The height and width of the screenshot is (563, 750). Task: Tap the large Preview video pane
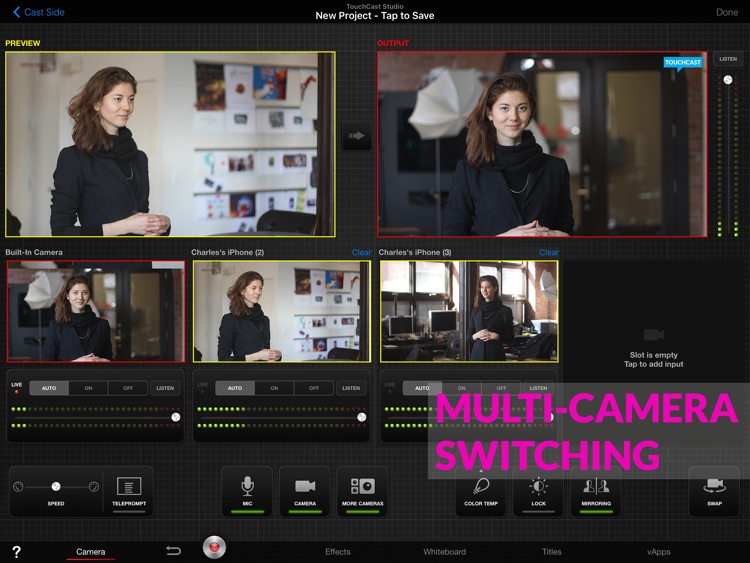click(x=170, y=144)
